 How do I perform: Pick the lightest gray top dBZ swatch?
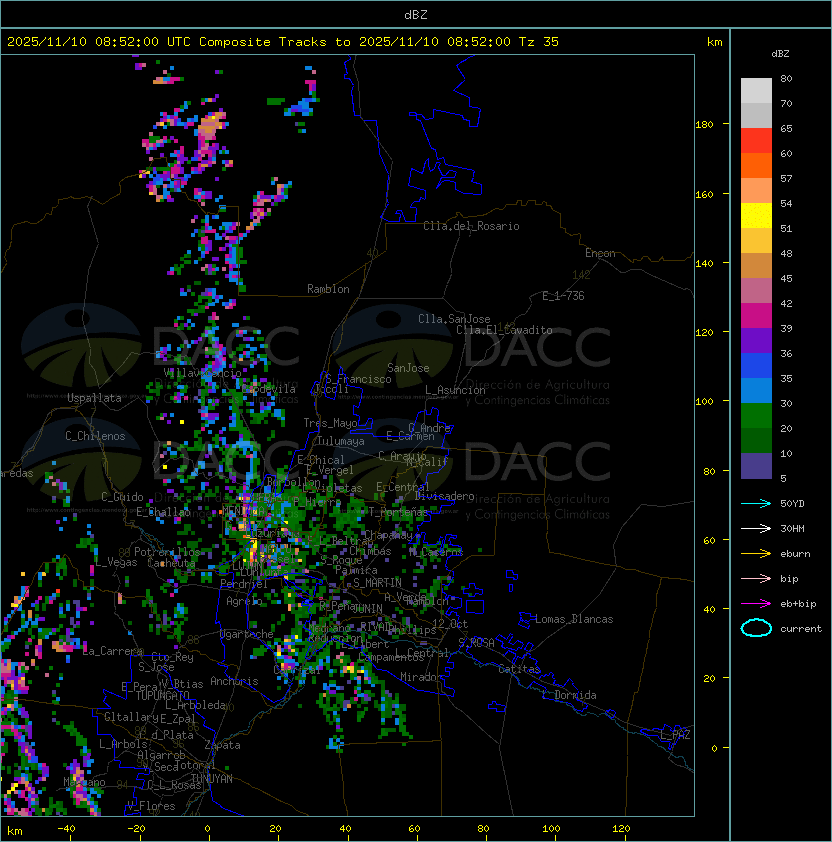(756, 91)
